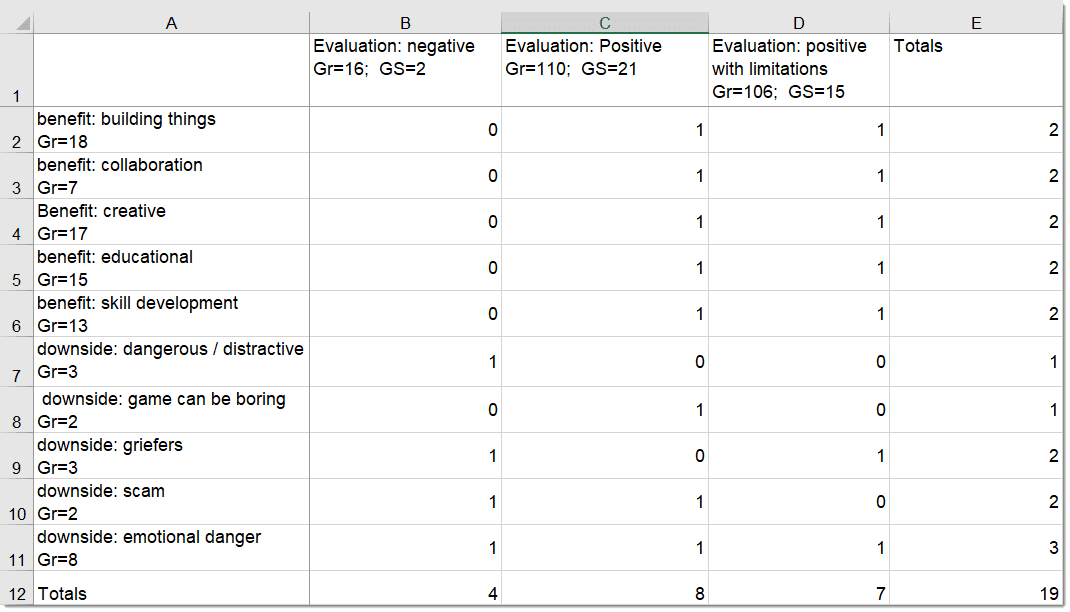Viewport: 1070px width, 612px height.
Task: Click grand total value 19
Action: click(x=977, y=588)
